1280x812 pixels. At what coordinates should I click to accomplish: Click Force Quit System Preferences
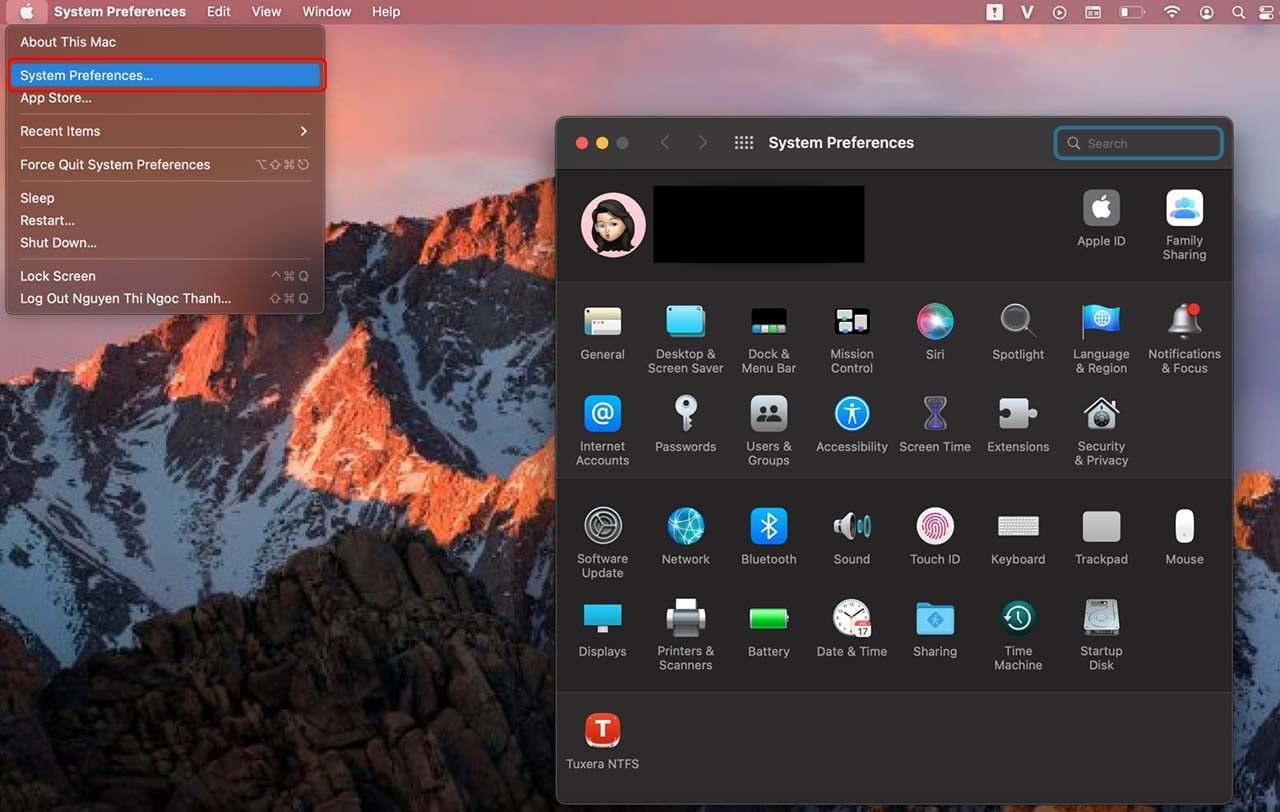click(x=115, y=165)
